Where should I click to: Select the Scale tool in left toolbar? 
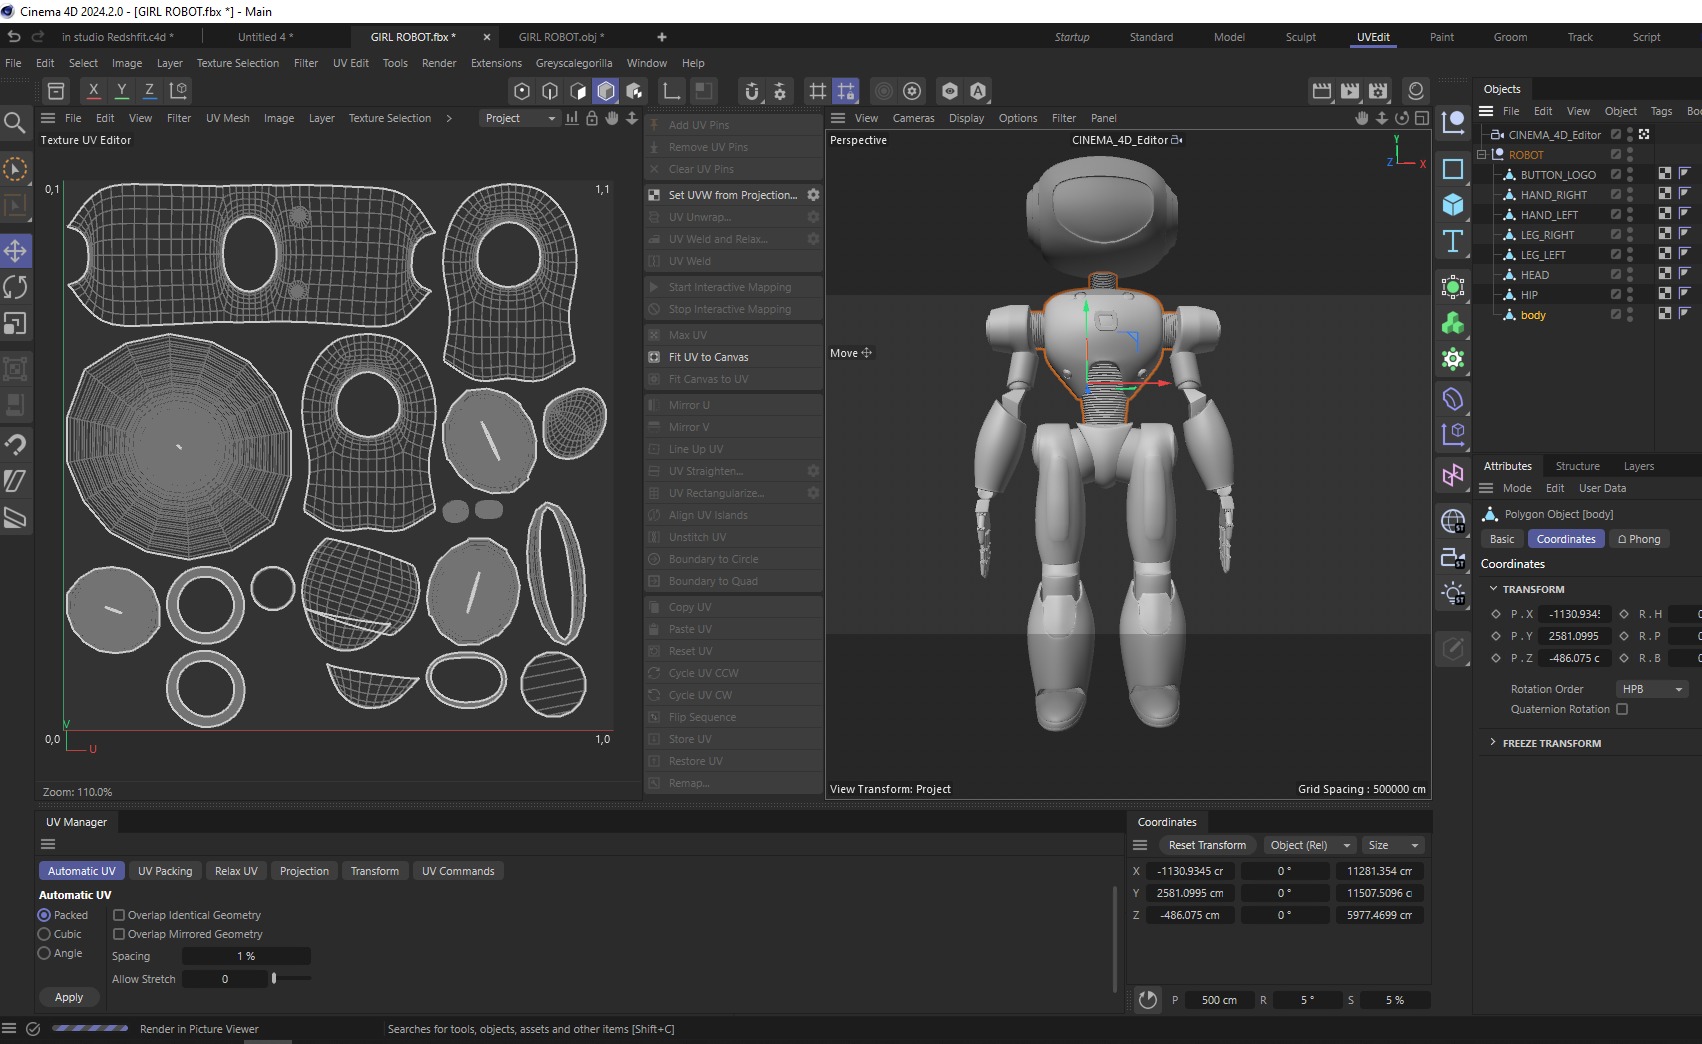(x=15, y=324)
